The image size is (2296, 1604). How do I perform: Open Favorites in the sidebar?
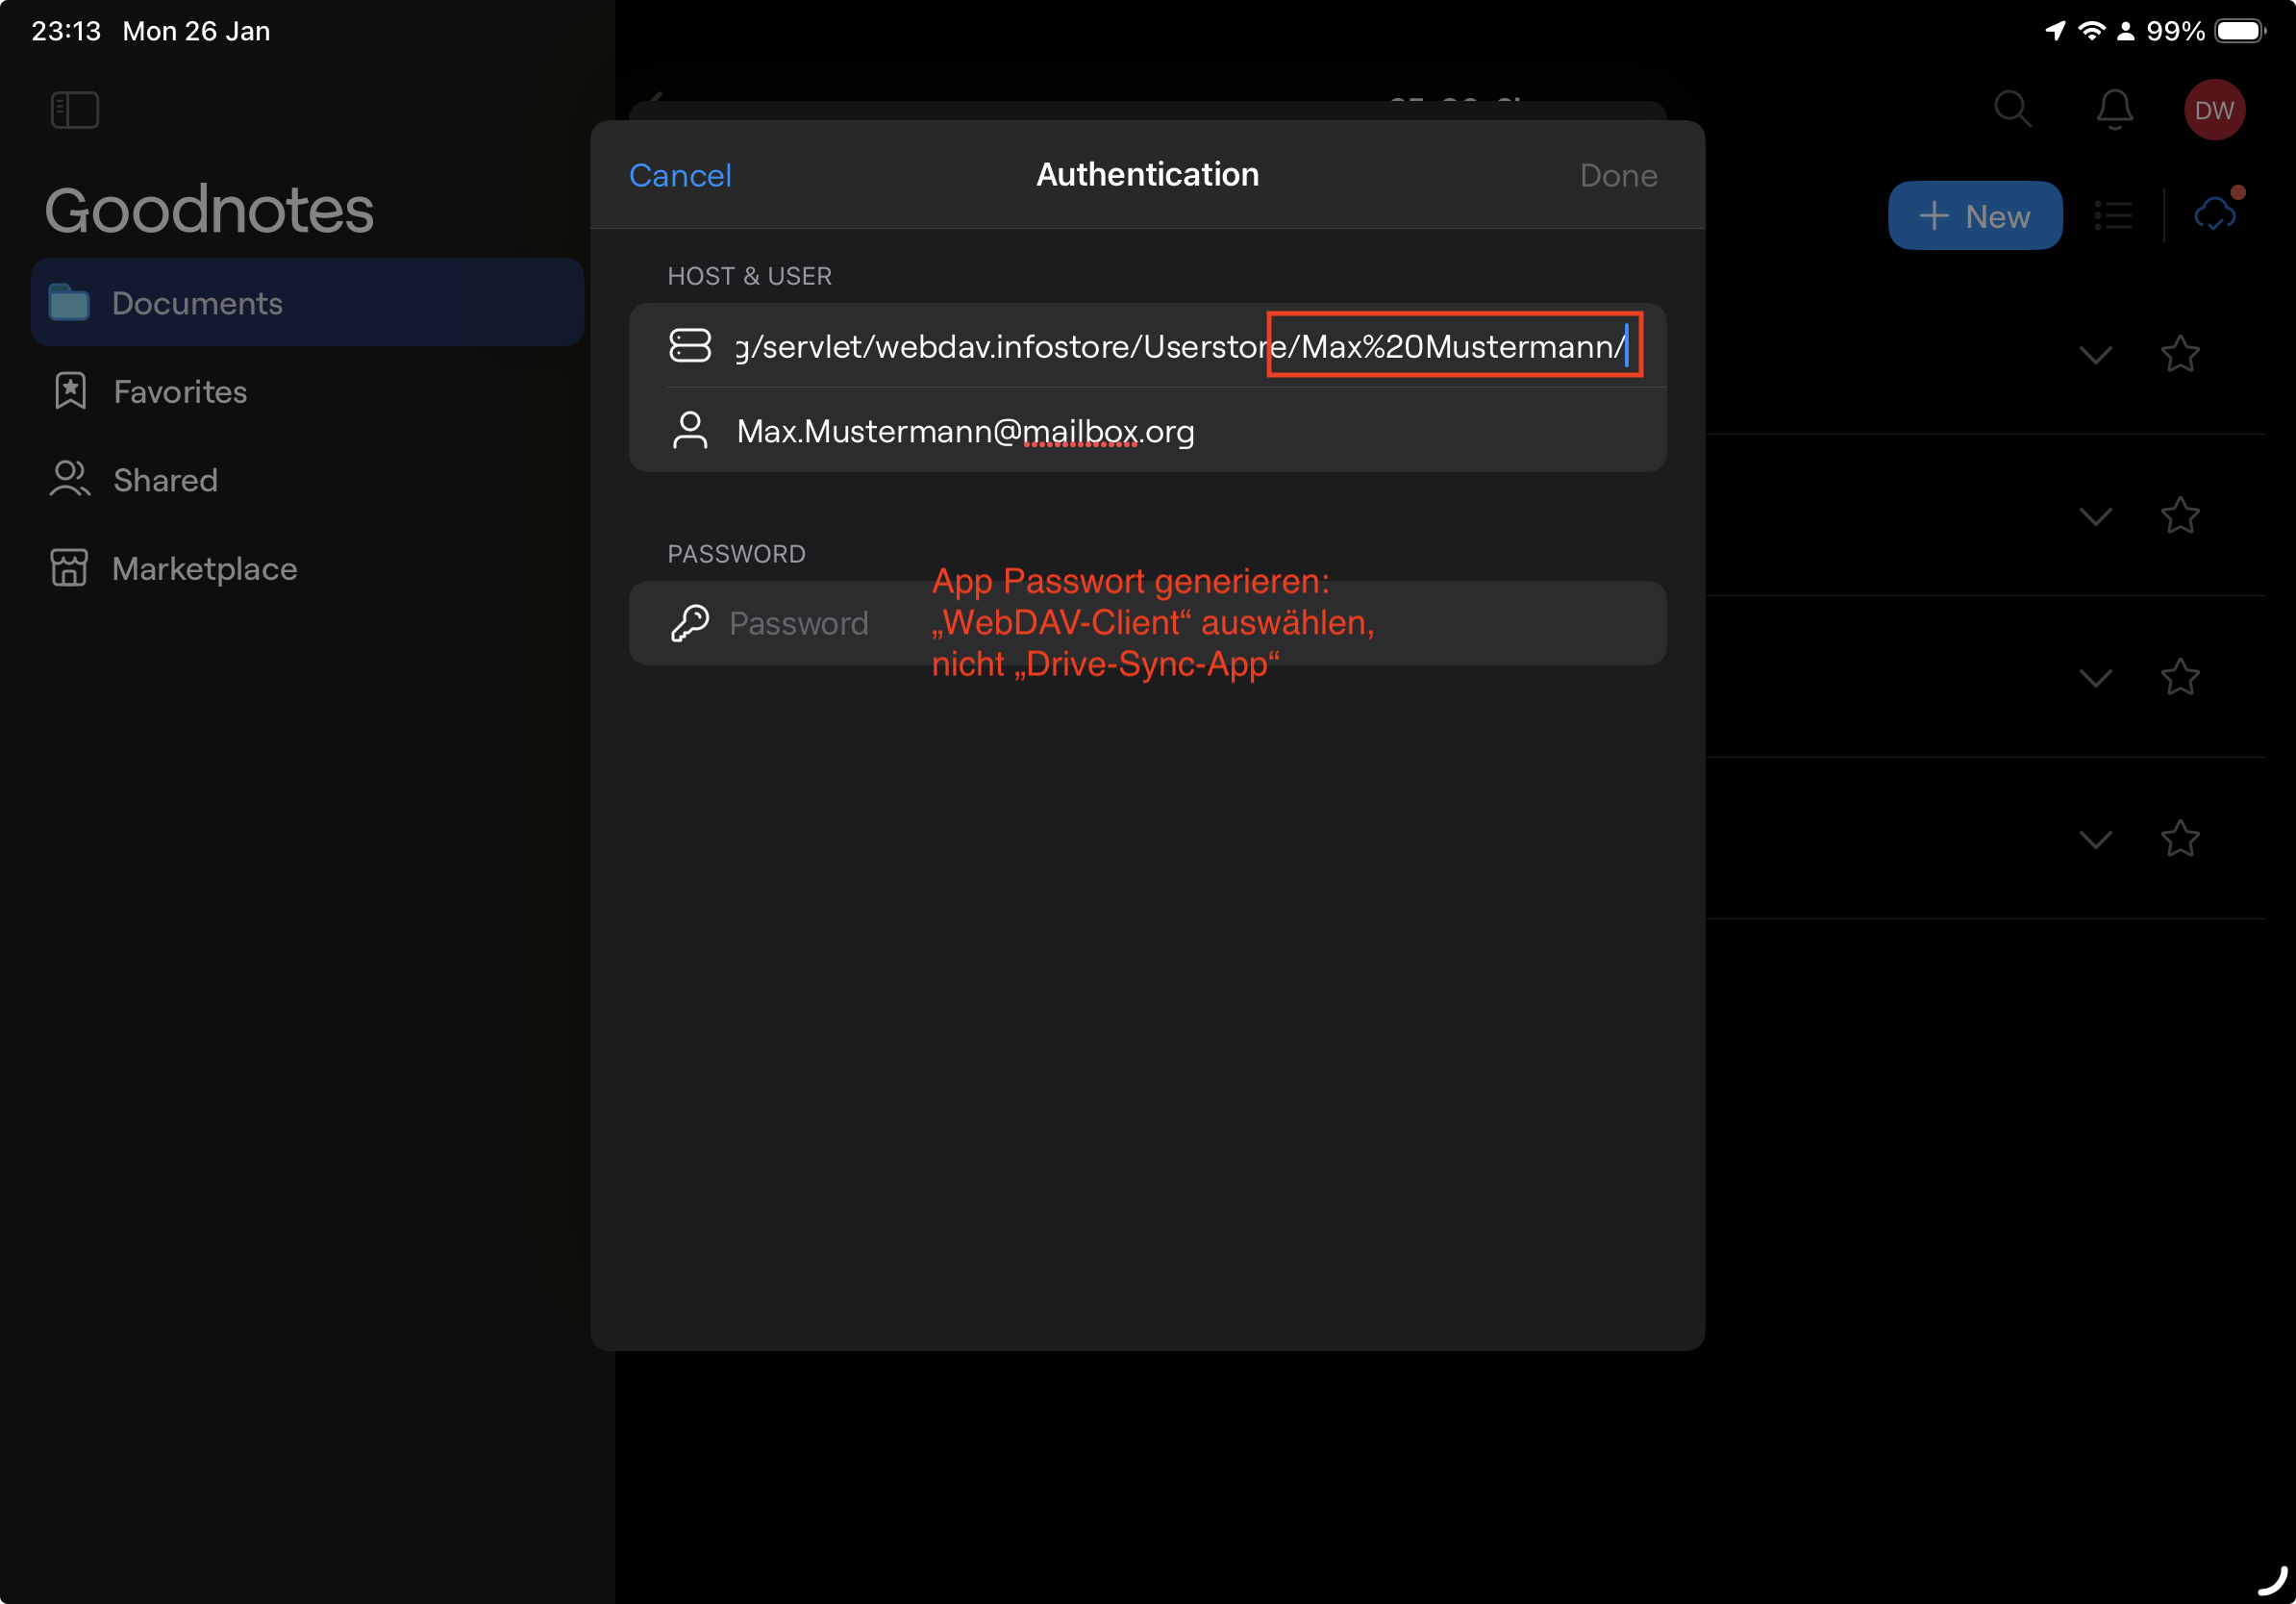[180, 392]
